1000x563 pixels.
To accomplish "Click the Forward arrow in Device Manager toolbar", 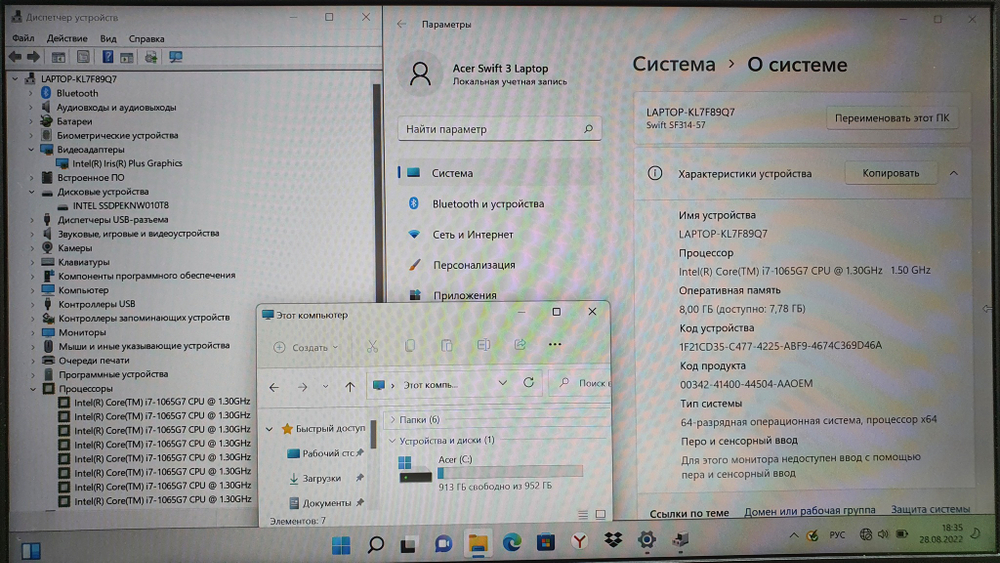I will pos(33,57).
